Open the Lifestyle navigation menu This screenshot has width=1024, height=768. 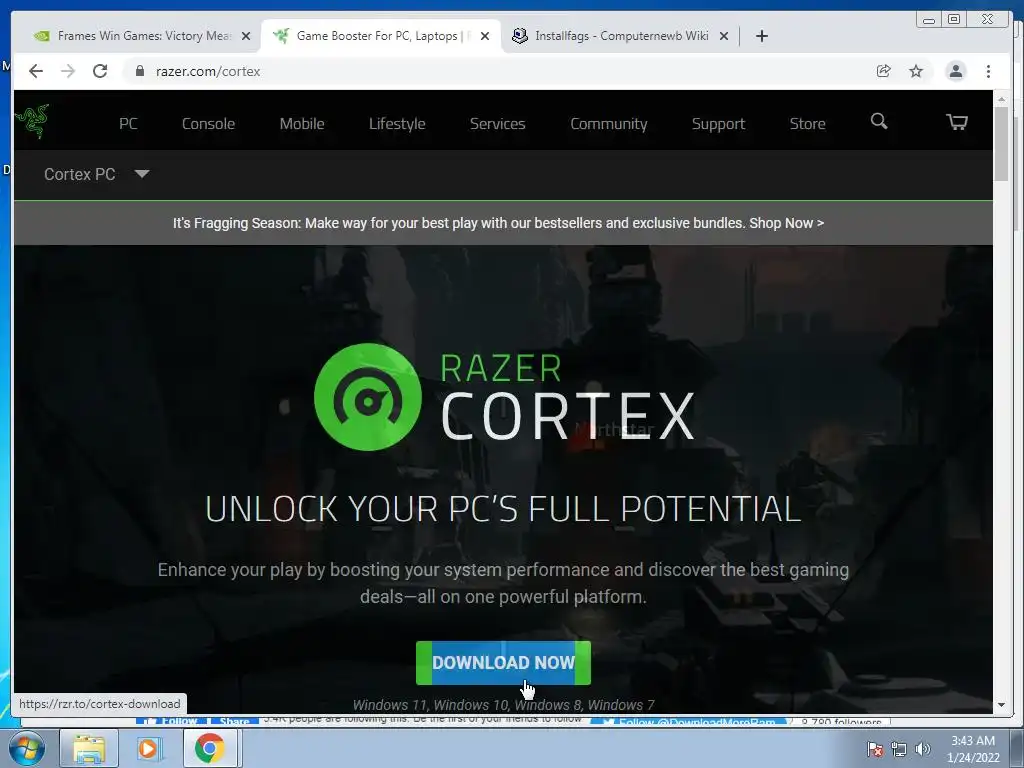pyautogui.click(x=397, y=123)
